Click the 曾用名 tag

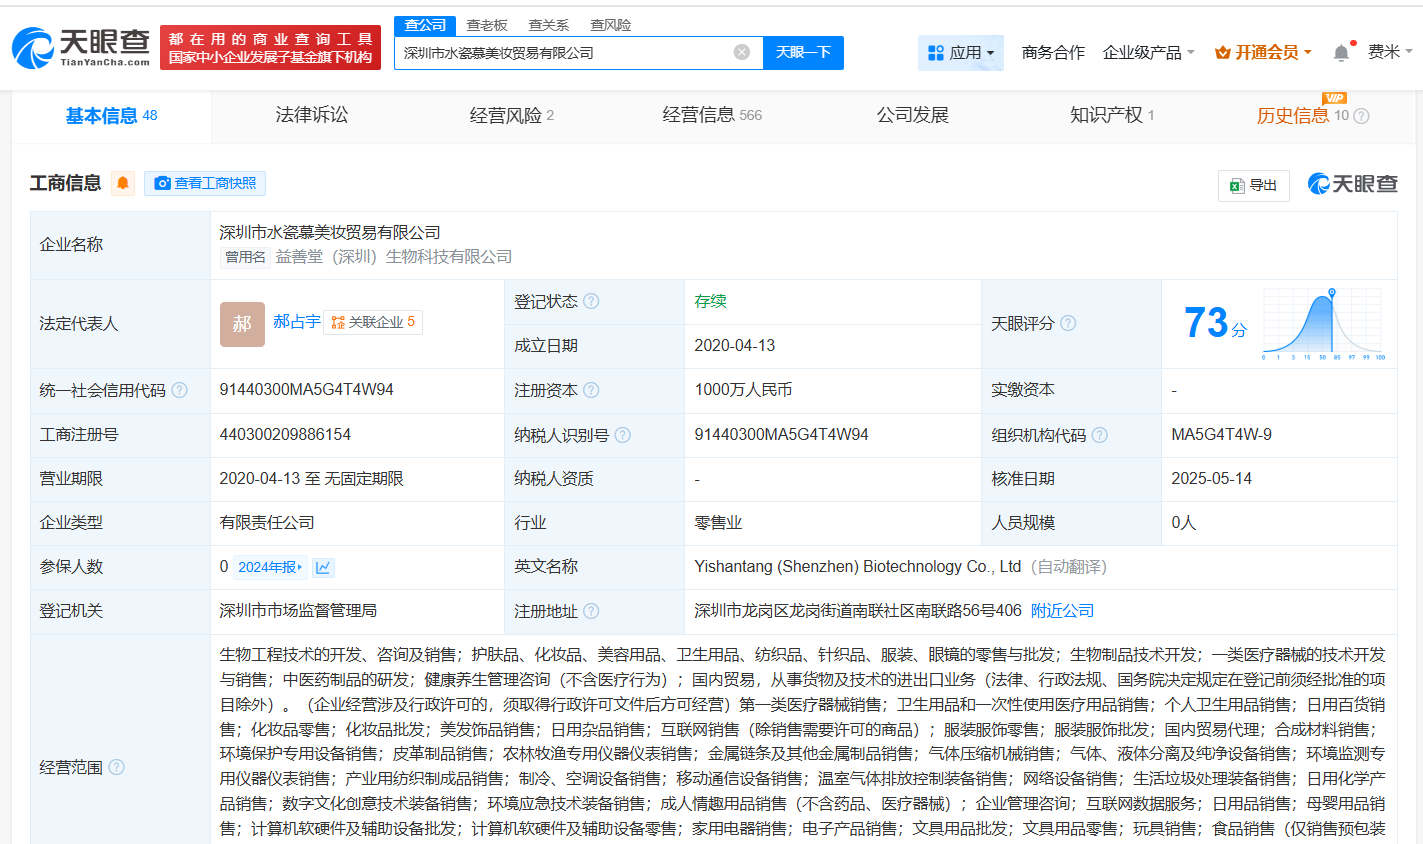245,257
